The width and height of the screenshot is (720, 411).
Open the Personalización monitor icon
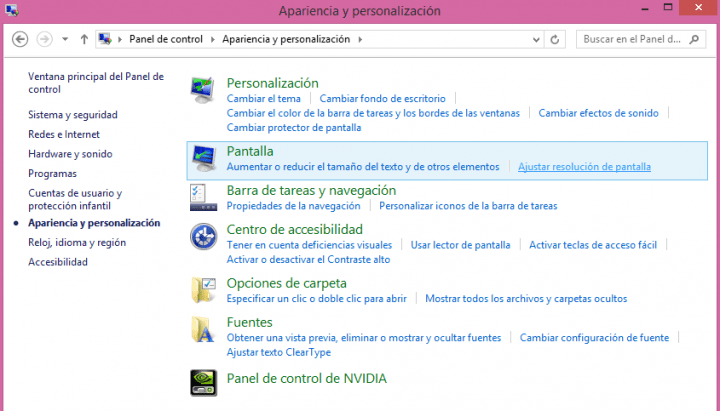click(203, 90)
